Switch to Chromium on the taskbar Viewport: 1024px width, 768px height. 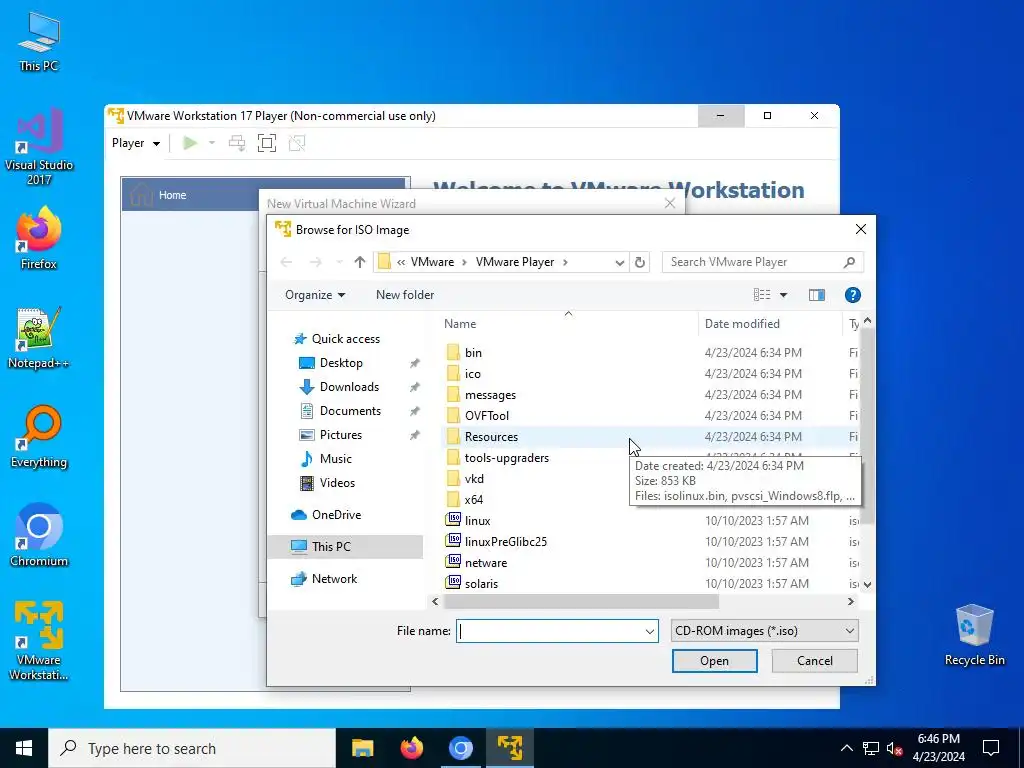(460, 748)
